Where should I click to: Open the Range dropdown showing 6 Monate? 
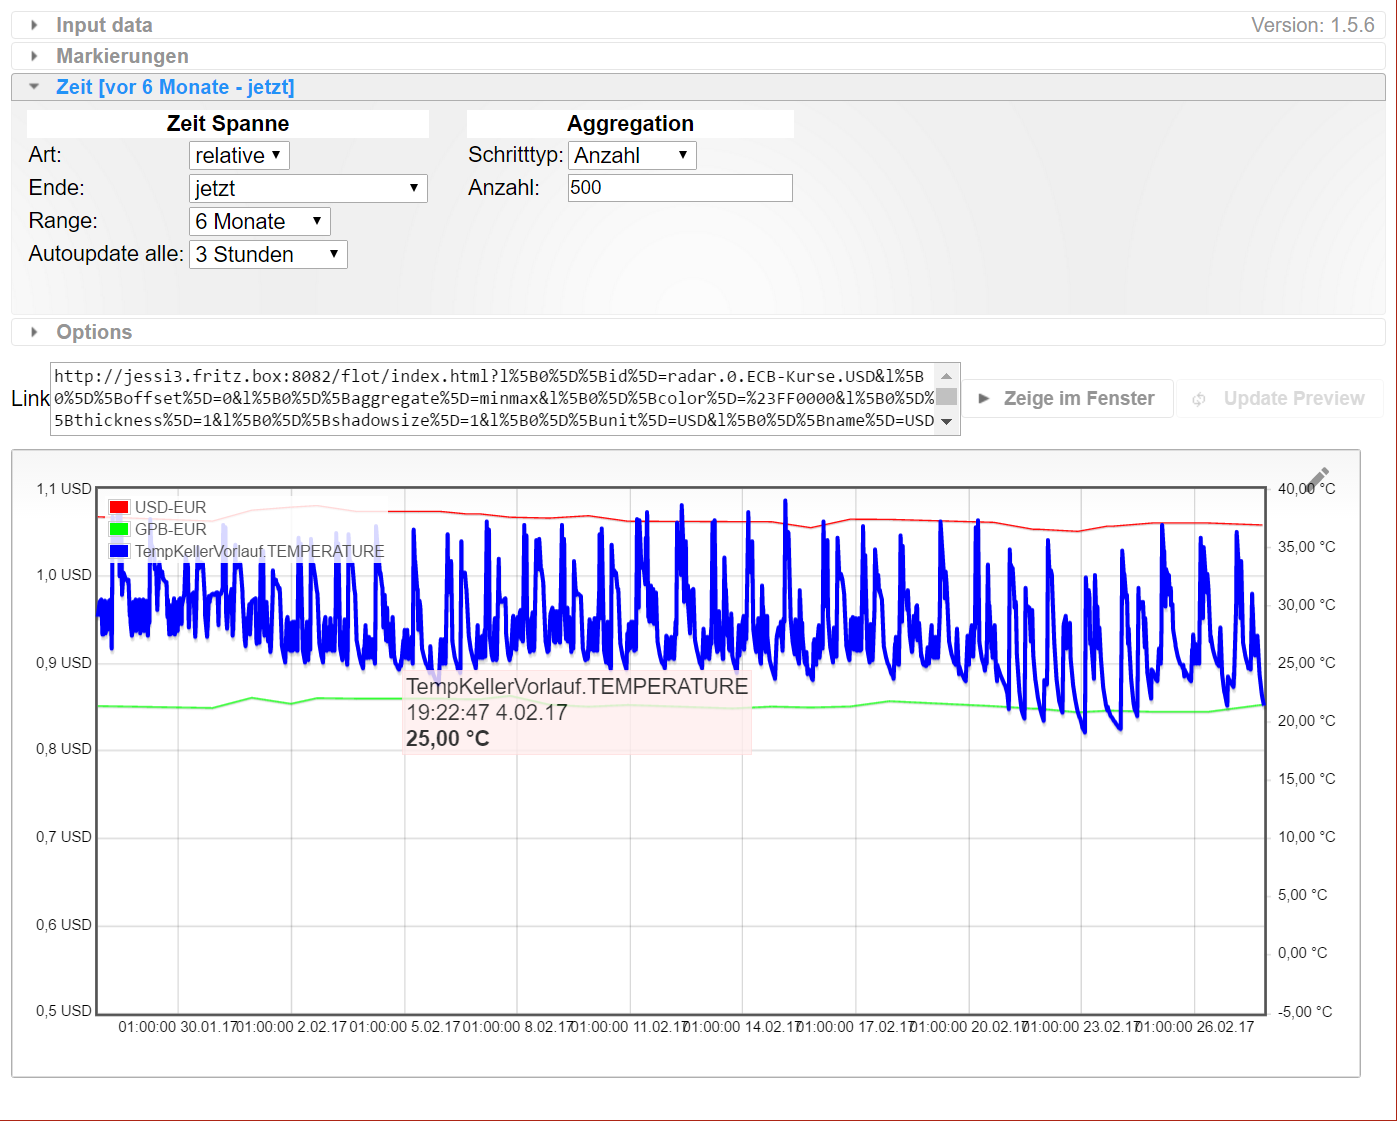pyautogui.click(x=260, y=221)
